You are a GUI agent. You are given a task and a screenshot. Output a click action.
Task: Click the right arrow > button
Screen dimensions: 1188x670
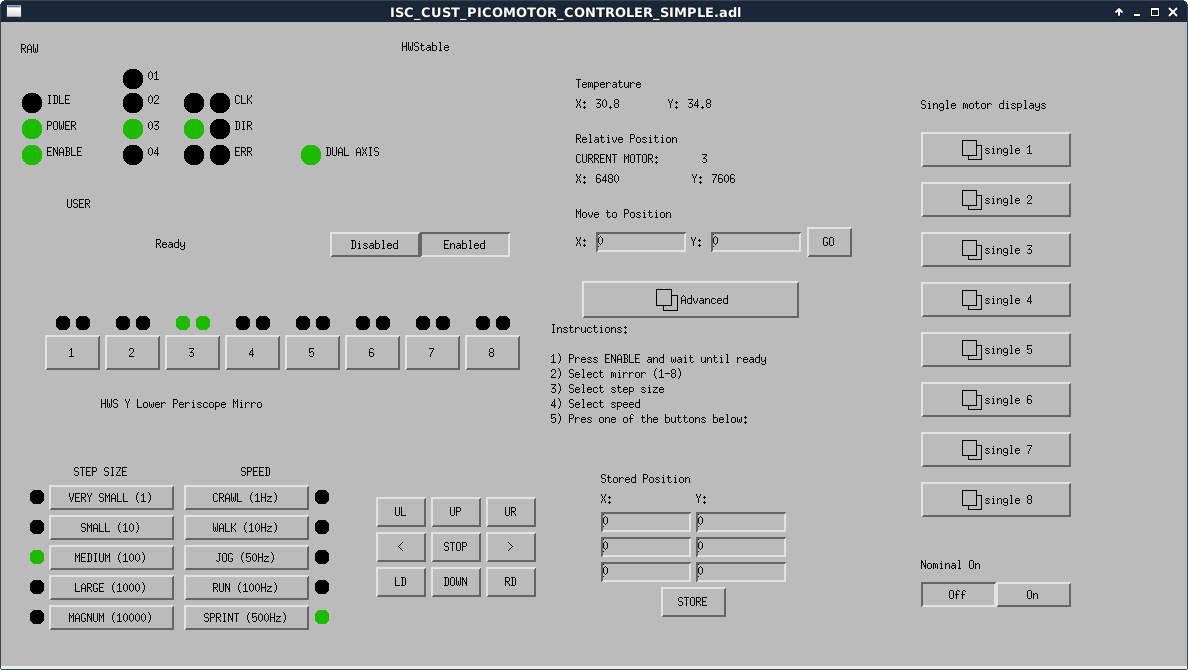tap(511, 547)
